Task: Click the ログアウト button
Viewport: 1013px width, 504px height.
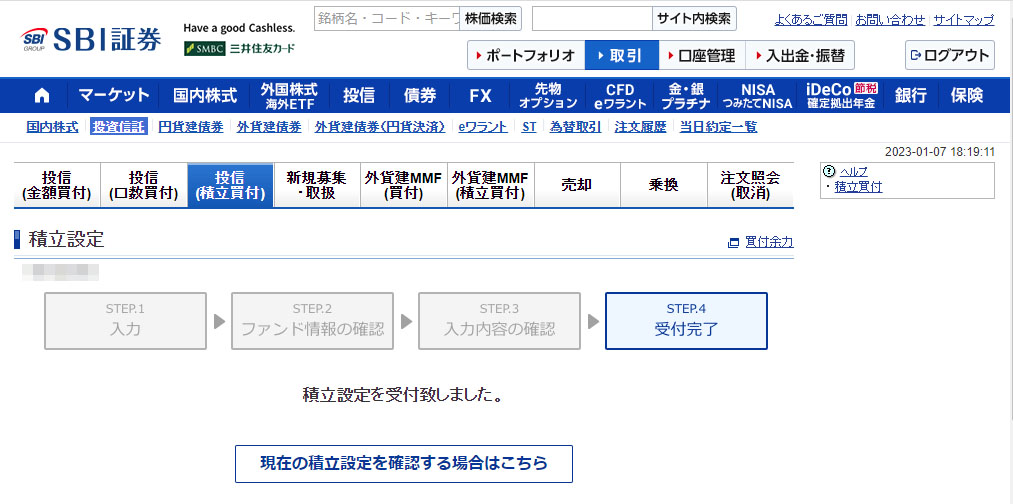Action: click(x=949, y=55)
